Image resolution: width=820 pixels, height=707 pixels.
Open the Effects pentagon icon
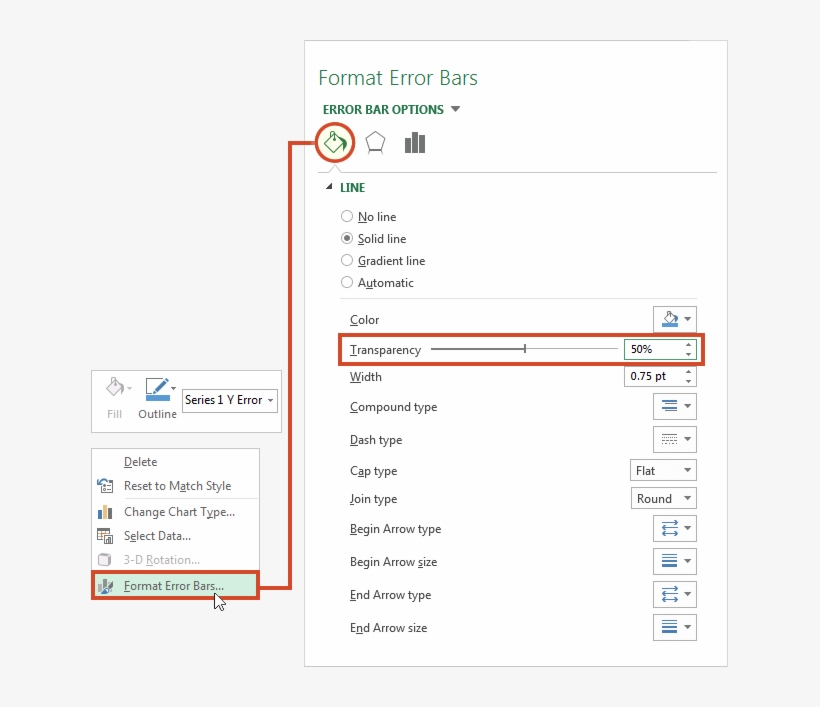[x=375, y=142]
